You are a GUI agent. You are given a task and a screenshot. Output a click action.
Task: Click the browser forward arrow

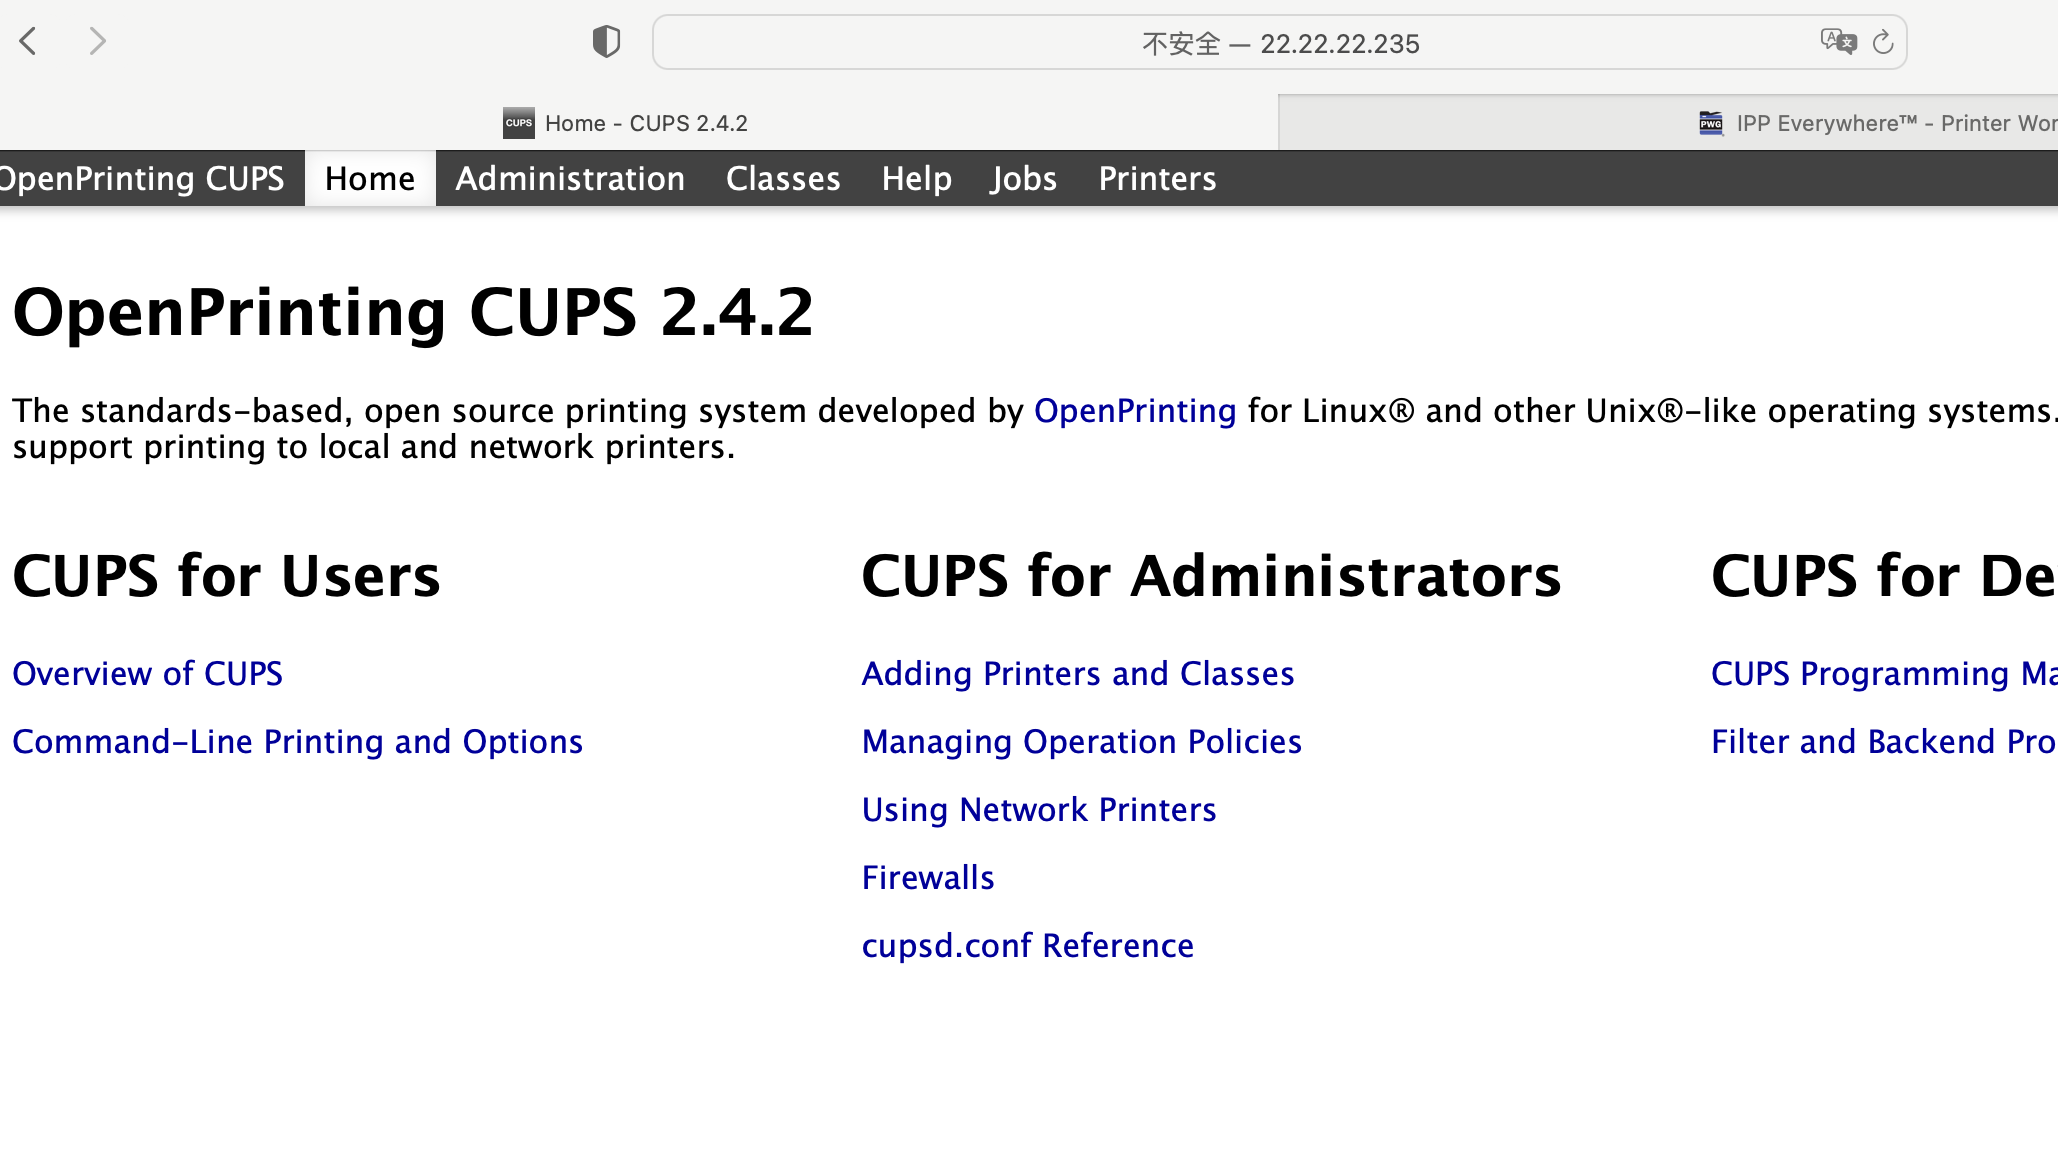coord(97,41)
